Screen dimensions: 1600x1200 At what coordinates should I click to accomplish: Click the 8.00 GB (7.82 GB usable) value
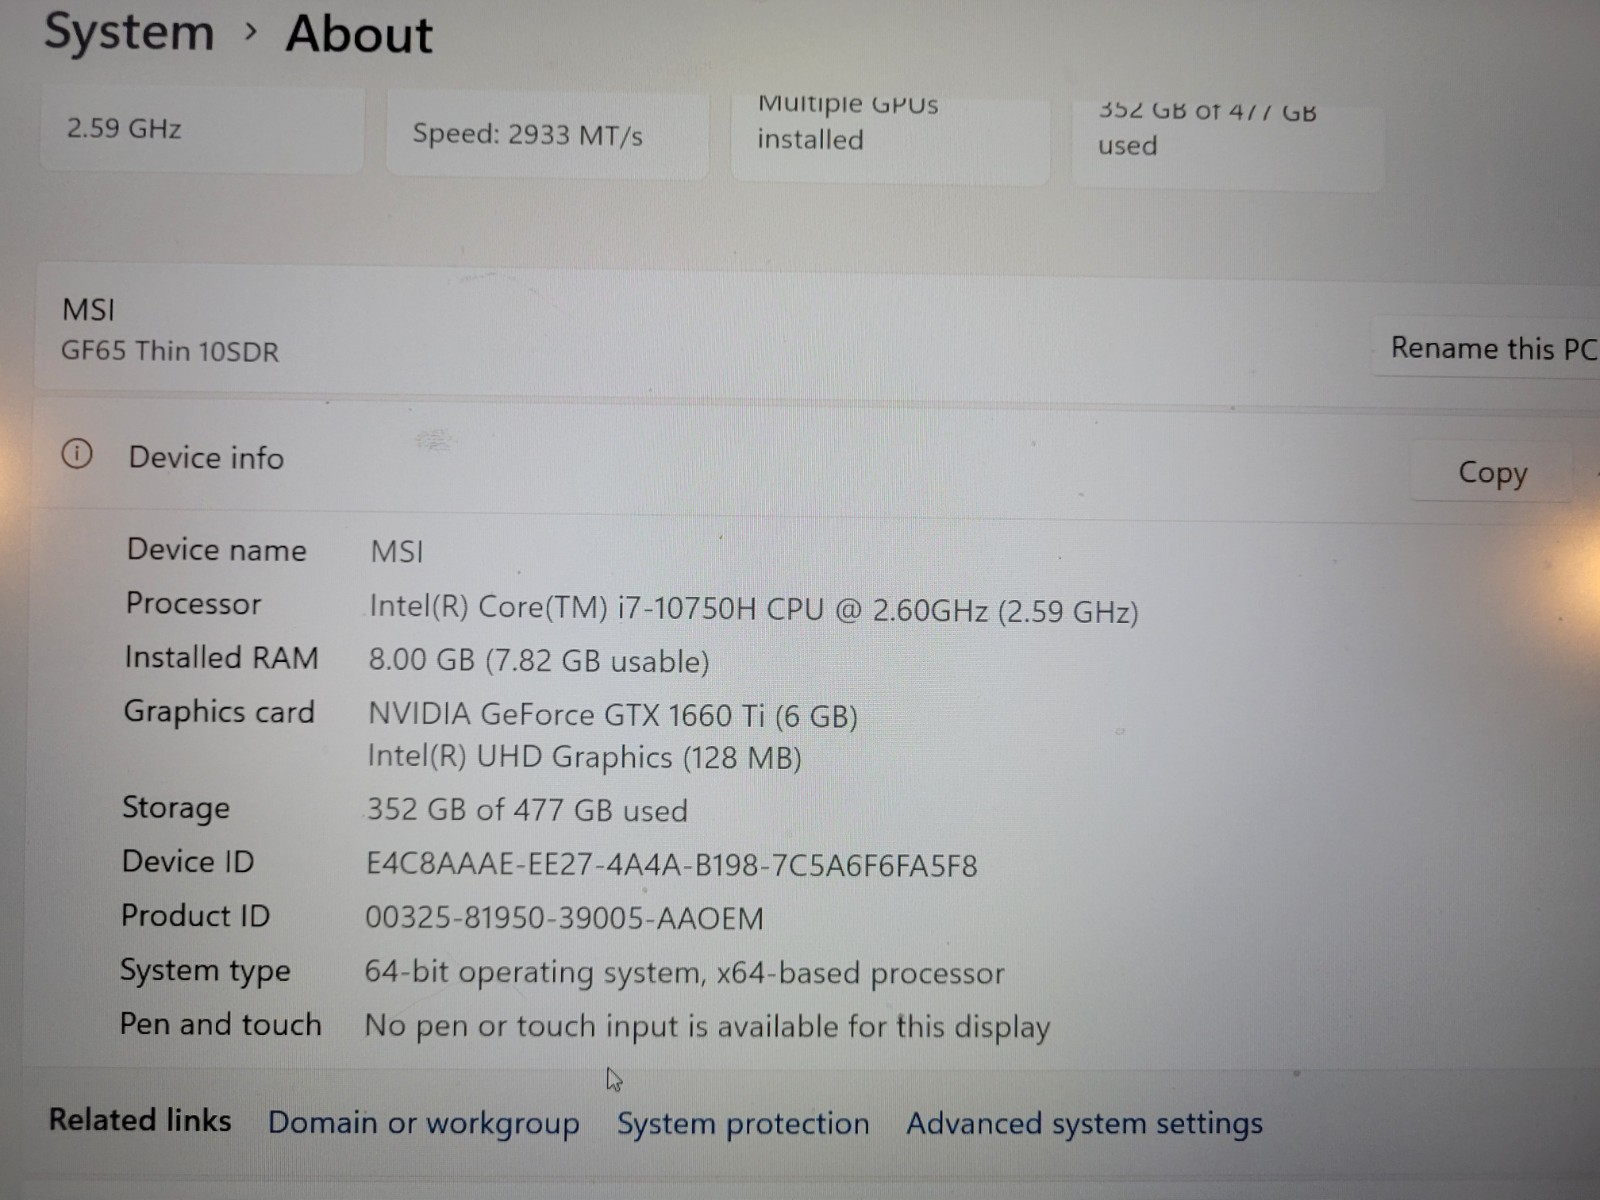click(539, 660)
